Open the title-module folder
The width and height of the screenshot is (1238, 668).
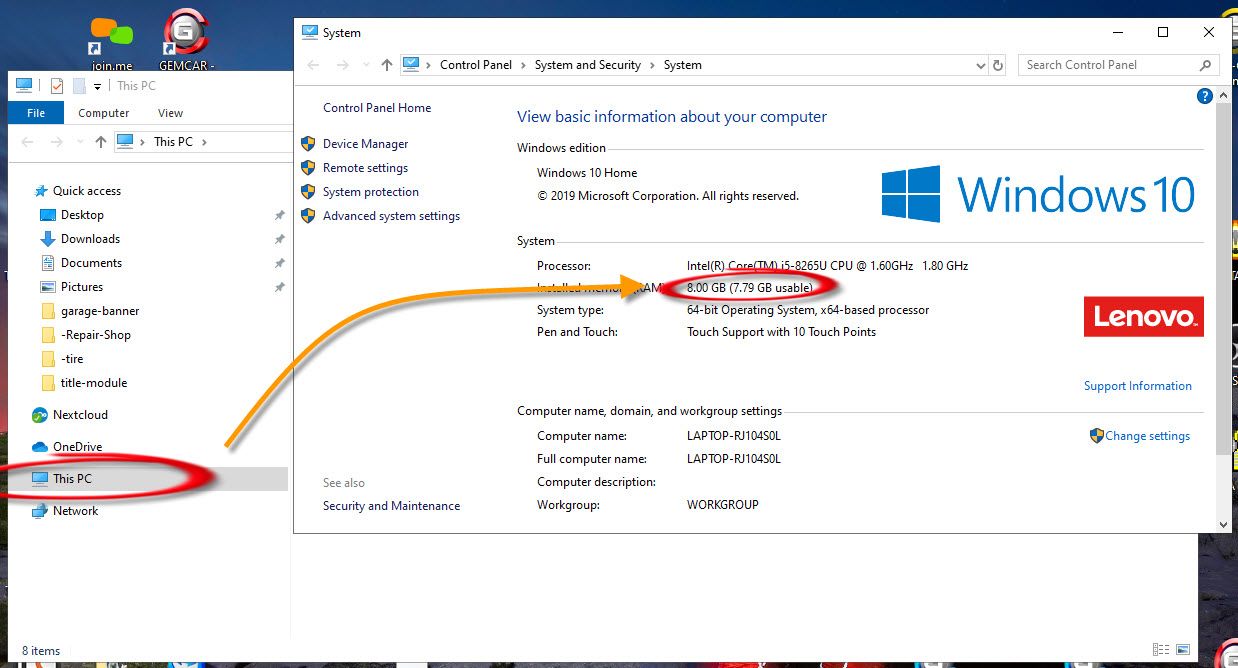coord(94,383)
